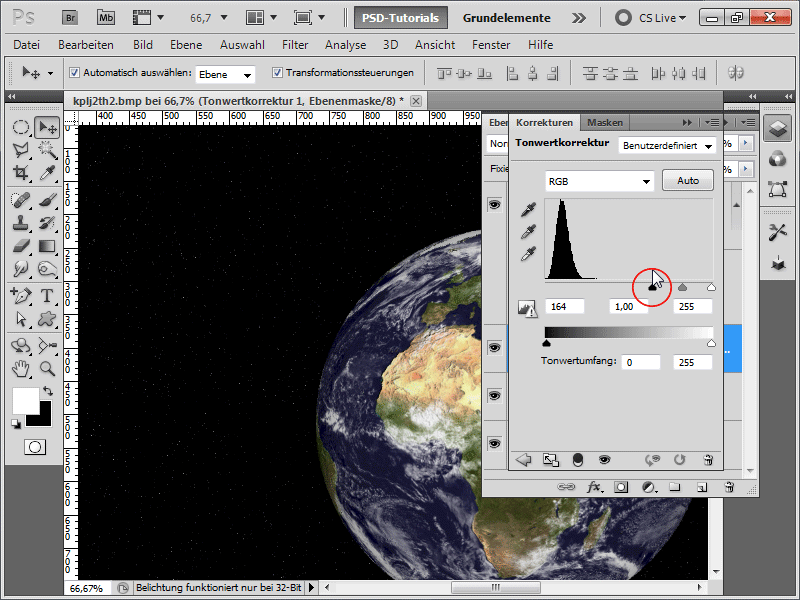The width and height of the screenshot is (800, 600).
Task: Select the History Brush tool
Action: 47,223
